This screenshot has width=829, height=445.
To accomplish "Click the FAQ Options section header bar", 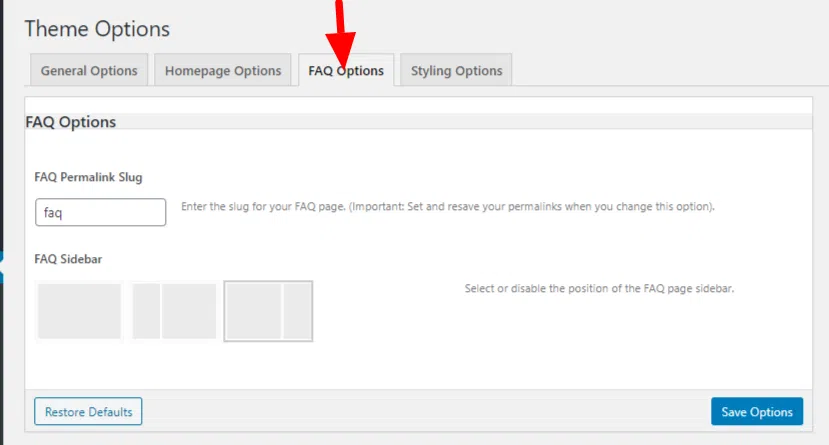I will click(417, 122).
